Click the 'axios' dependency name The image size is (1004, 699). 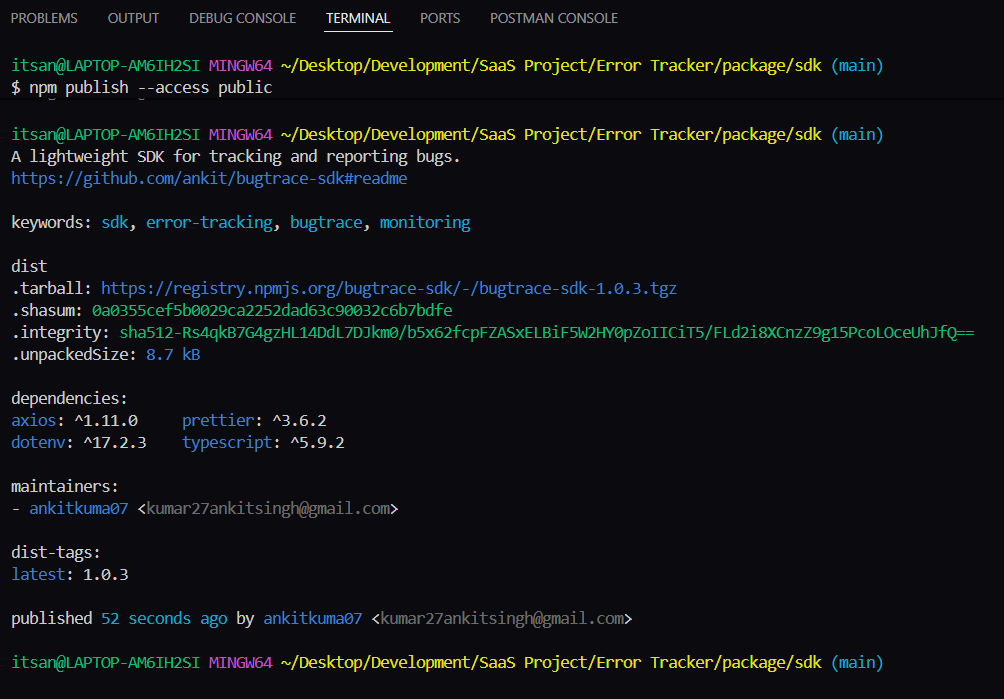point(33,421)
